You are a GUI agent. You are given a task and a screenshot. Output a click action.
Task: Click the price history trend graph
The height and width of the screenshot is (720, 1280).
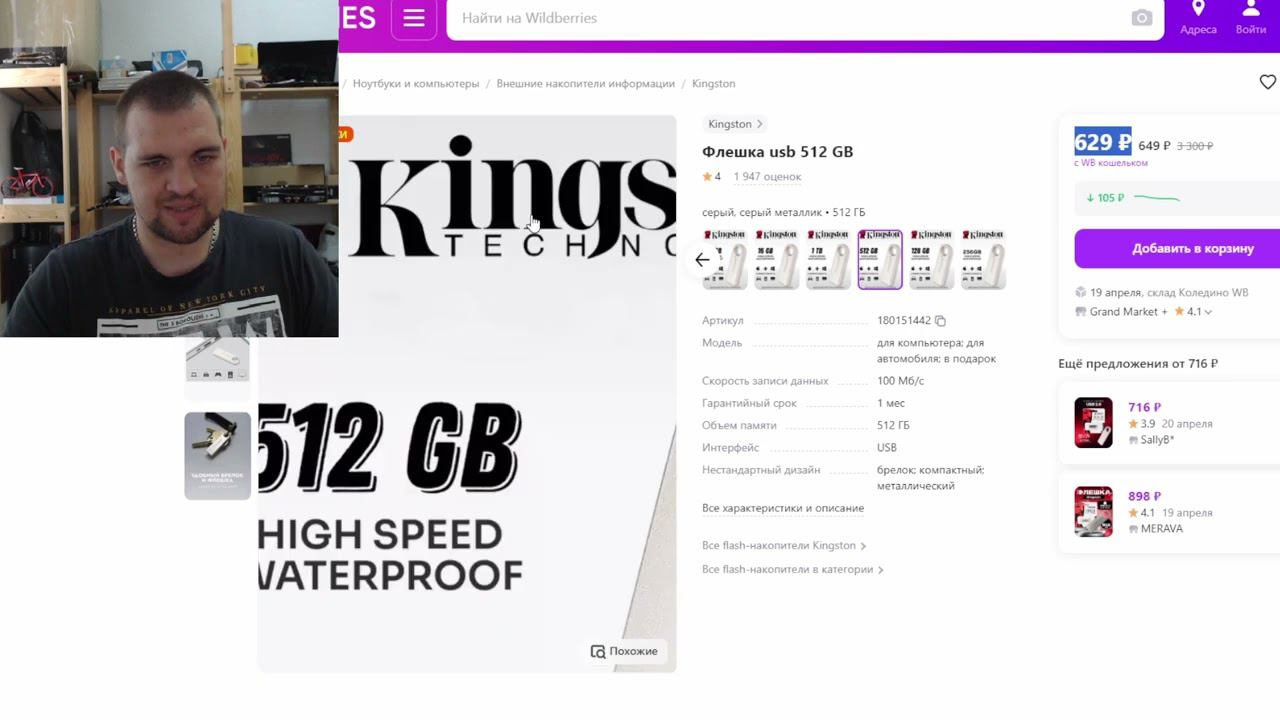tap(1157, 198)
